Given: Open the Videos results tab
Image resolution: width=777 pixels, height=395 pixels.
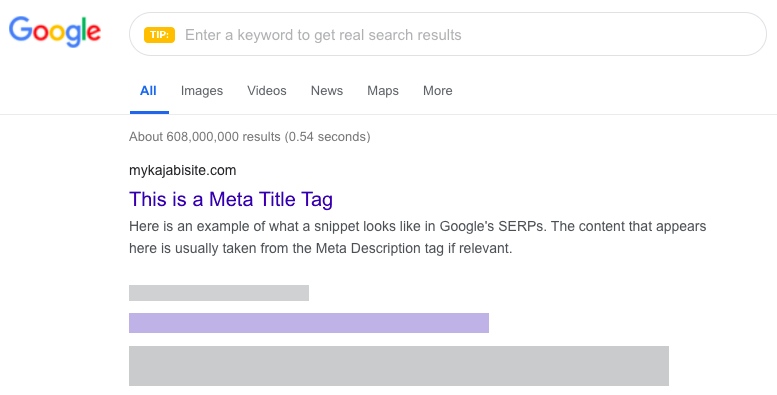Looking at the screenshot, I should coord(267,91).
